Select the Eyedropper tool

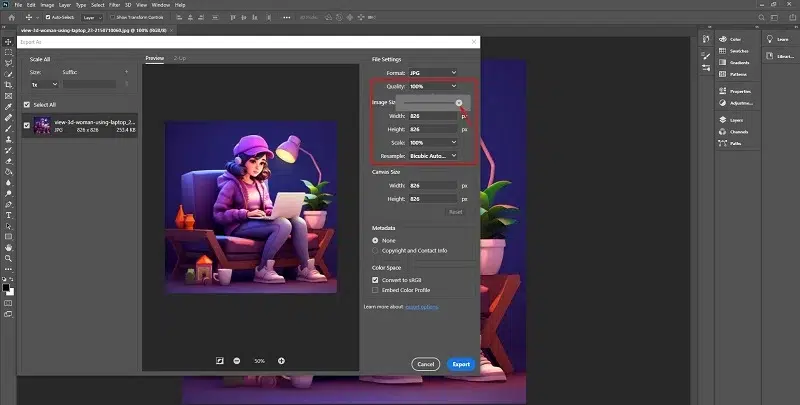pos(8,107)
